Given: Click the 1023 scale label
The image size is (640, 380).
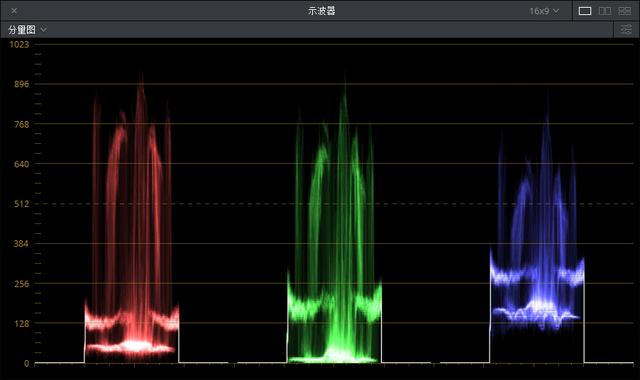Looking at the screenshot, I should point(19,44).
